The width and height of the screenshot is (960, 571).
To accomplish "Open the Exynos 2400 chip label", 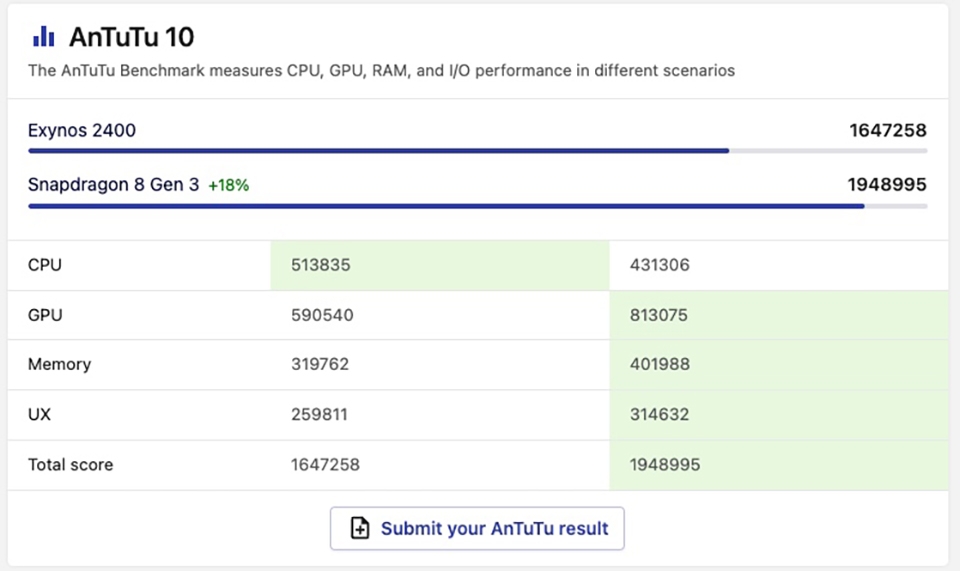I will click(x=82, y=130).
